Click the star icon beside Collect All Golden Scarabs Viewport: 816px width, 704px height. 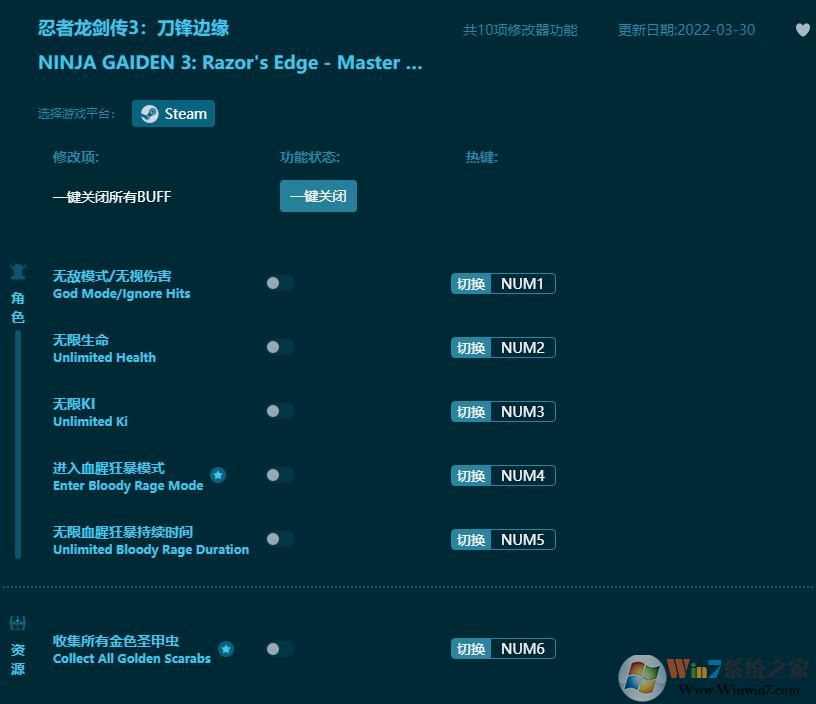[226, 648]
